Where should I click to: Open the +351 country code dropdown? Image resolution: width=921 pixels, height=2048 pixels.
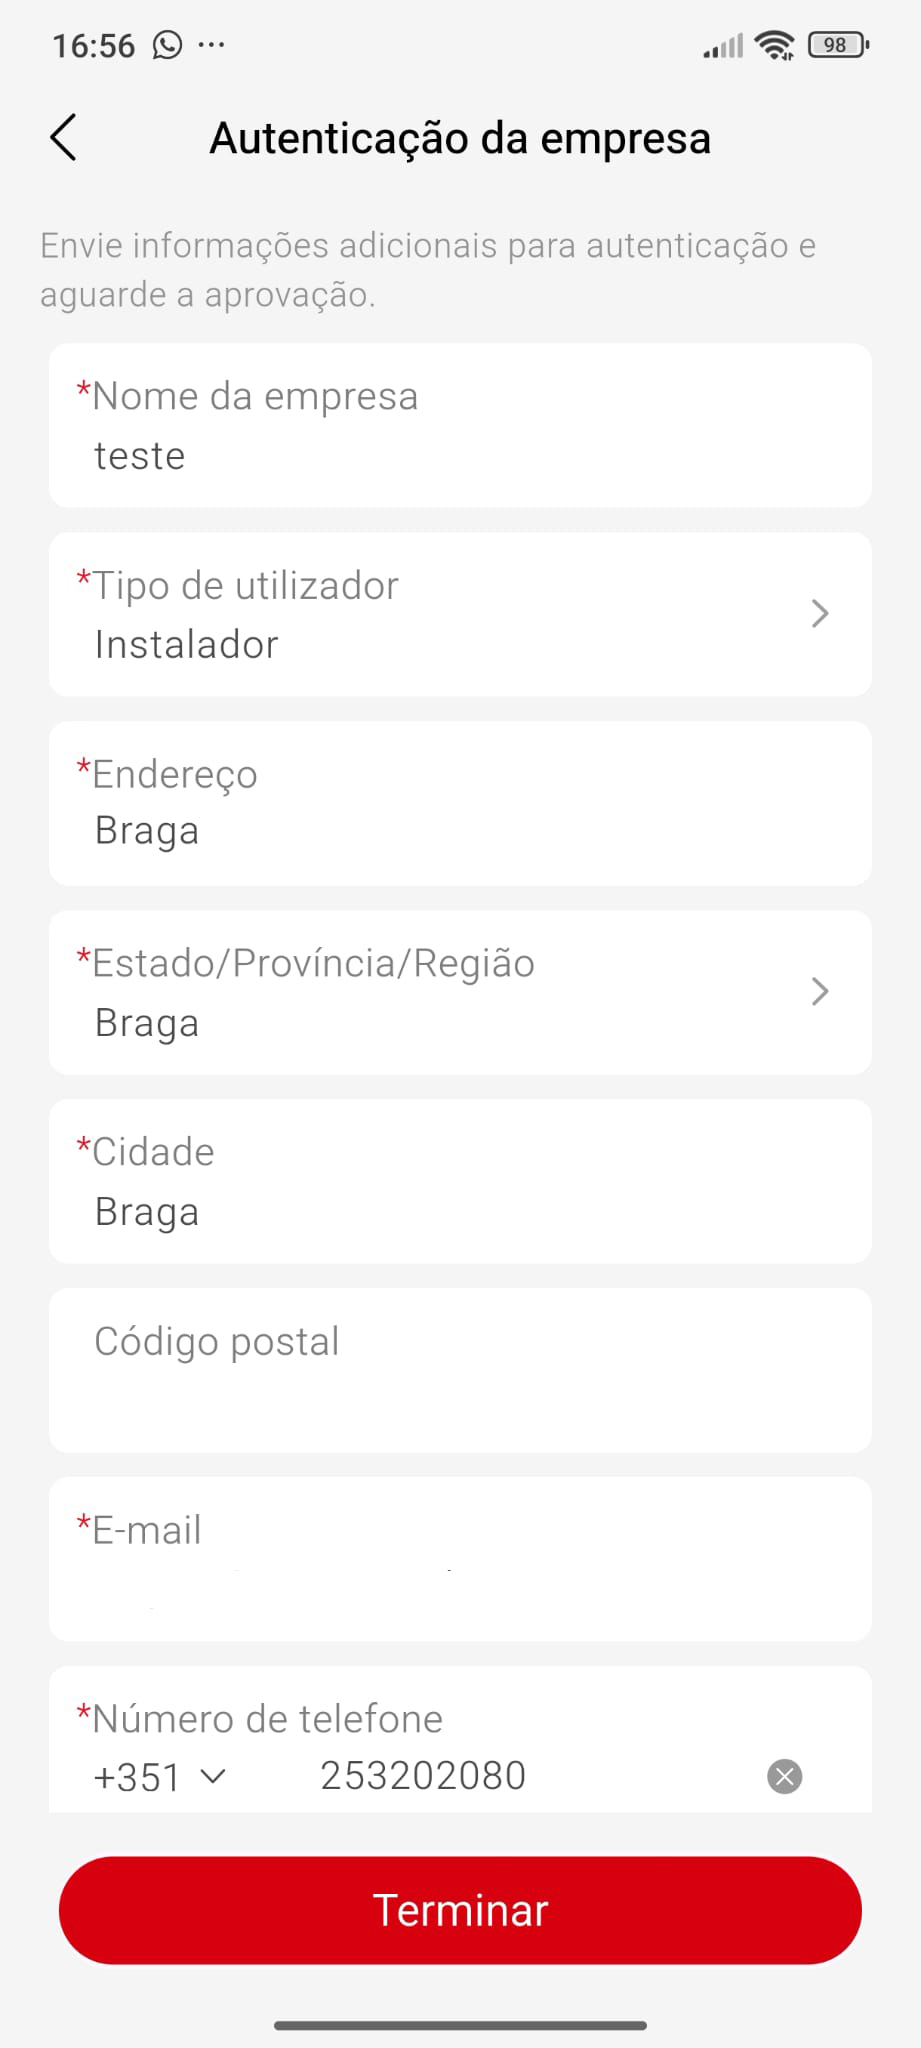coord(160,1777)
